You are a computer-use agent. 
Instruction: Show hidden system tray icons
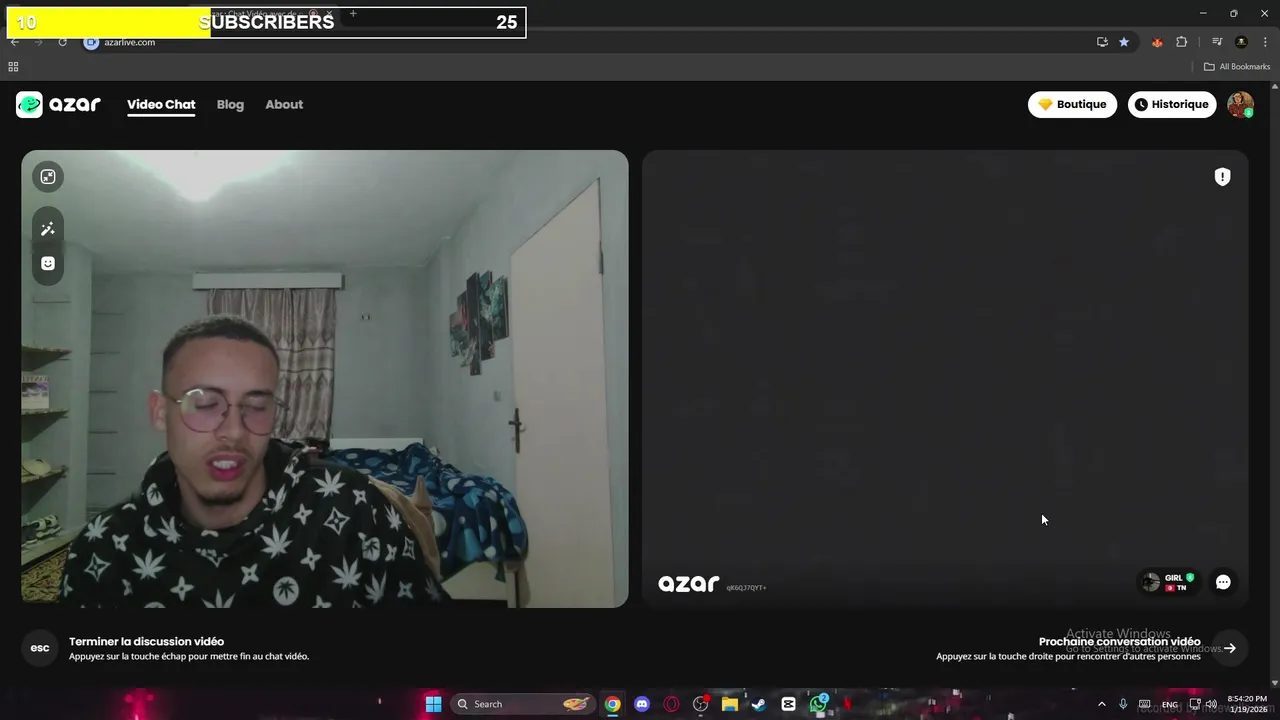click(1102, 704)
